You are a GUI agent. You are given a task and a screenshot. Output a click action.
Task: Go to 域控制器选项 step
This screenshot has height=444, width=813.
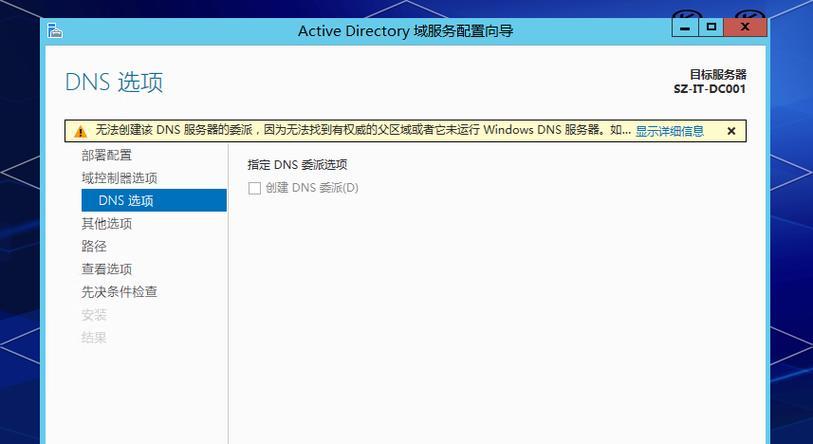click(x=119, y=178)
